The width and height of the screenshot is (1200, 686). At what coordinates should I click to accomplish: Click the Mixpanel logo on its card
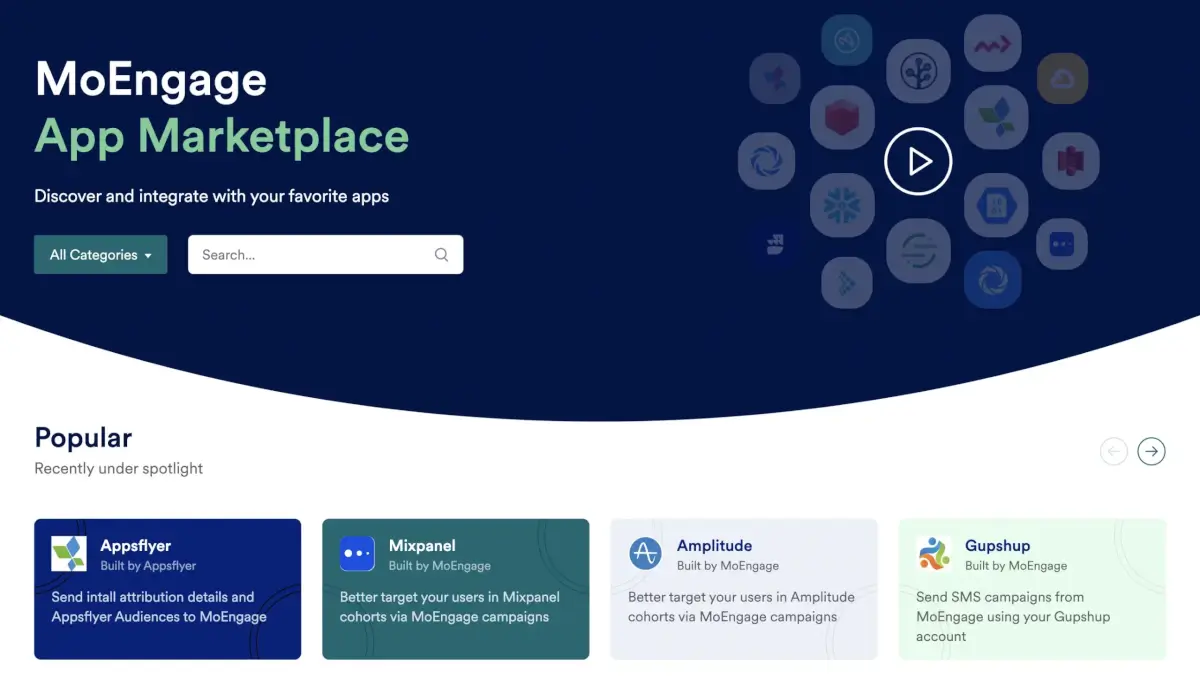tap(357, 554)
